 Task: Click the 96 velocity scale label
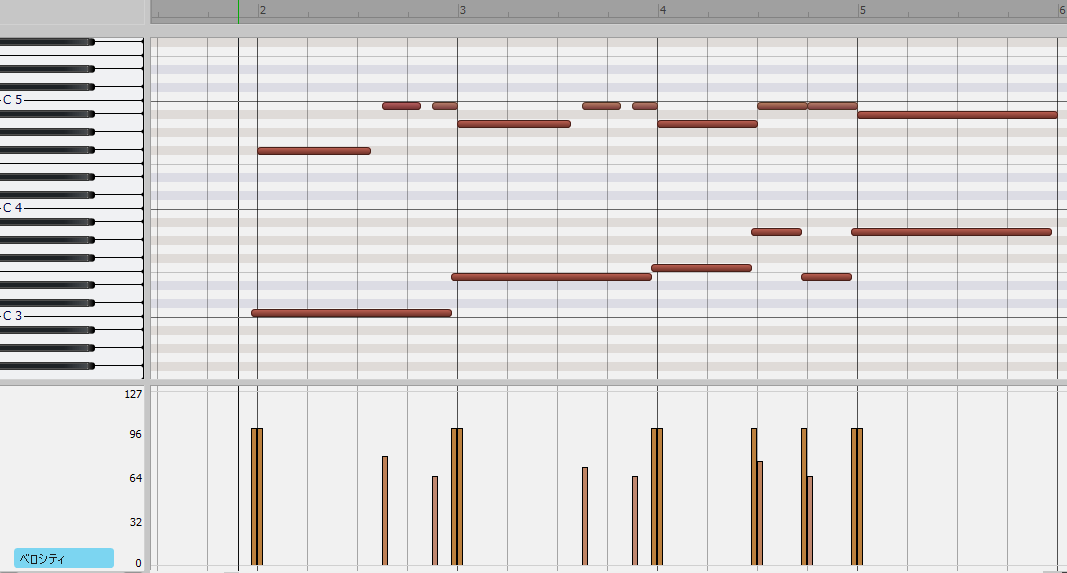point(135,434)
